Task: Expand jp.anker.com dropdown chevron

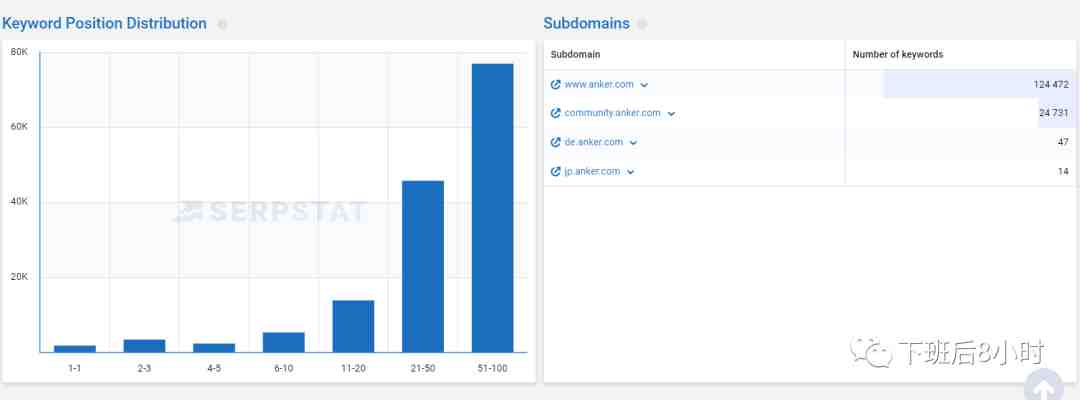Action: coord(630,172)
